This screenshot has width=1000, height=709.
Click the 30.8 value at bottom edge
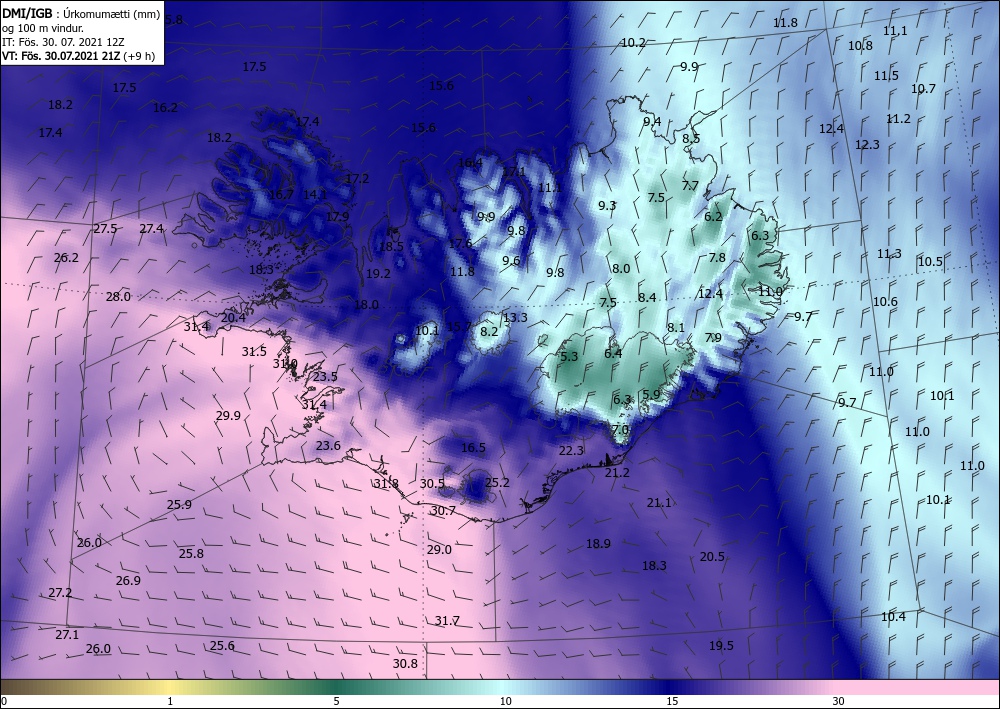(405, 664)
